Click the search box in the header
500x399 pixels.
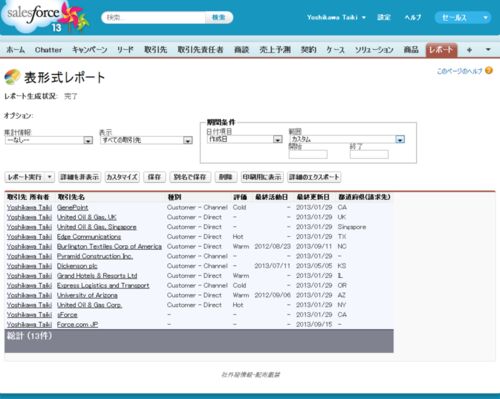click(x=154, y=17)
